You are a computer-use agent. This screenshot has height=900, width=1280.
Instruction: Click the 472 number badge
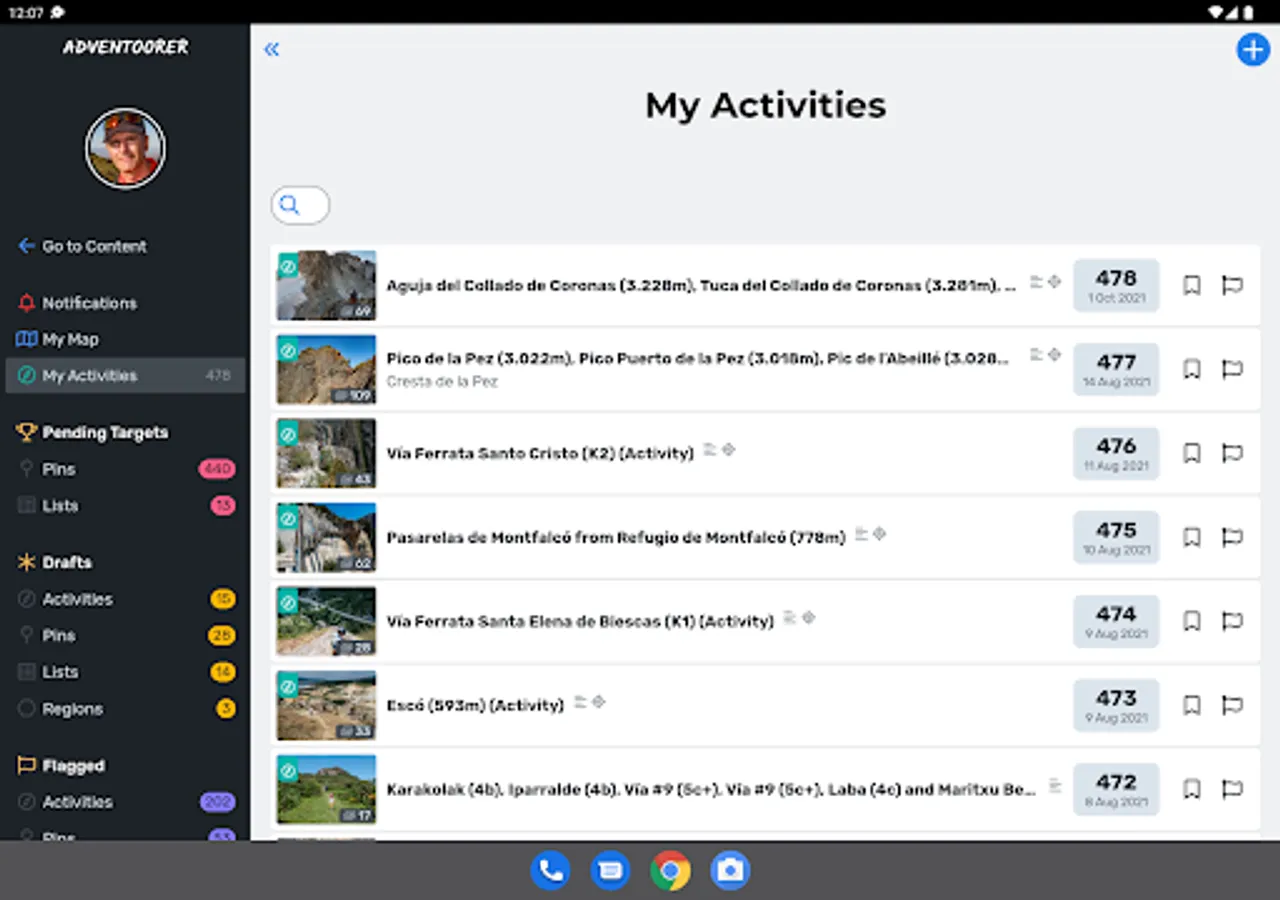(1116, 789)
